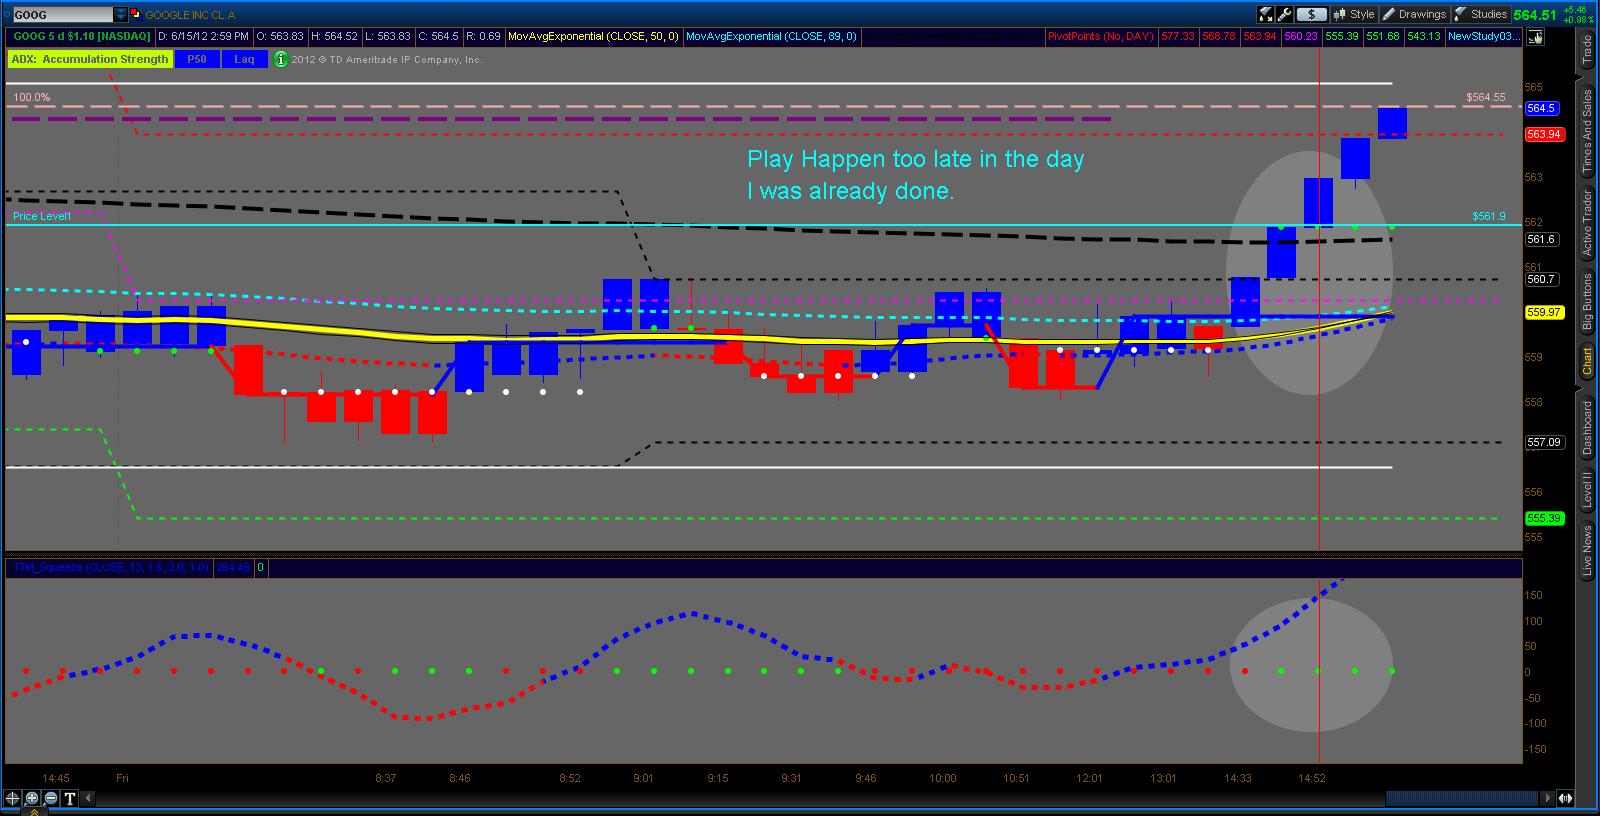Click the zoom in magnifier icon
Image resolution: width=1600 pixels, height=816 pixels.
coord(32,798)
